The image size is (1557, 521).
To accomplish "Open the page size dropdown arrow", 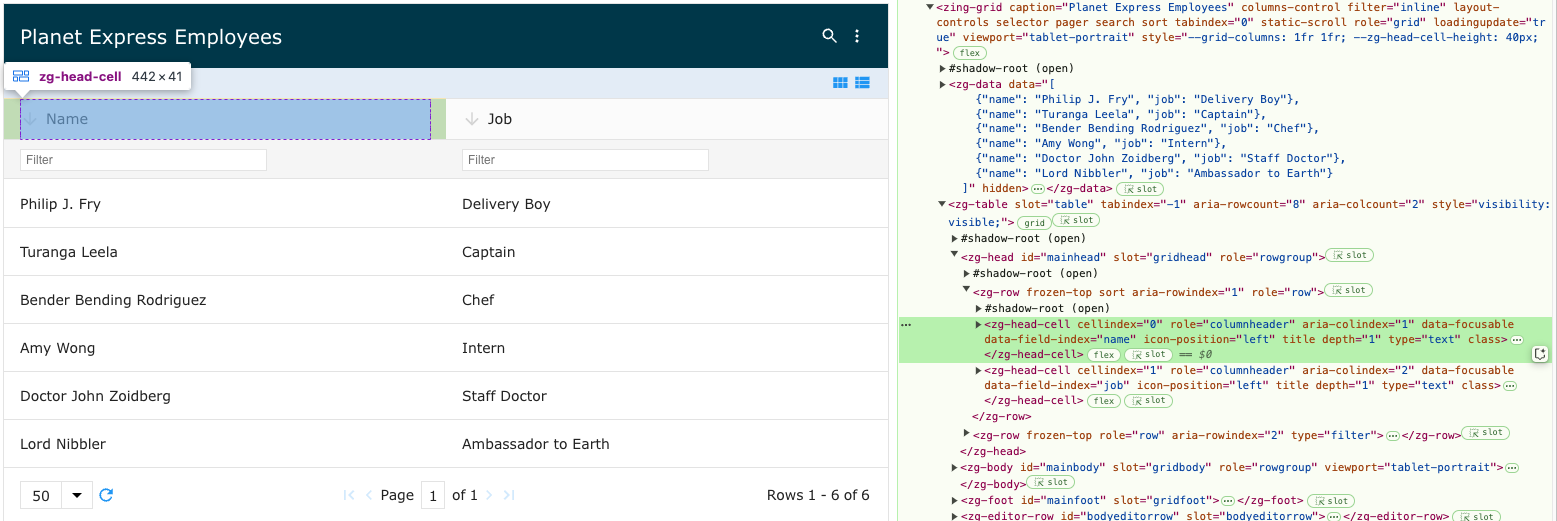I will click(77, 495).
